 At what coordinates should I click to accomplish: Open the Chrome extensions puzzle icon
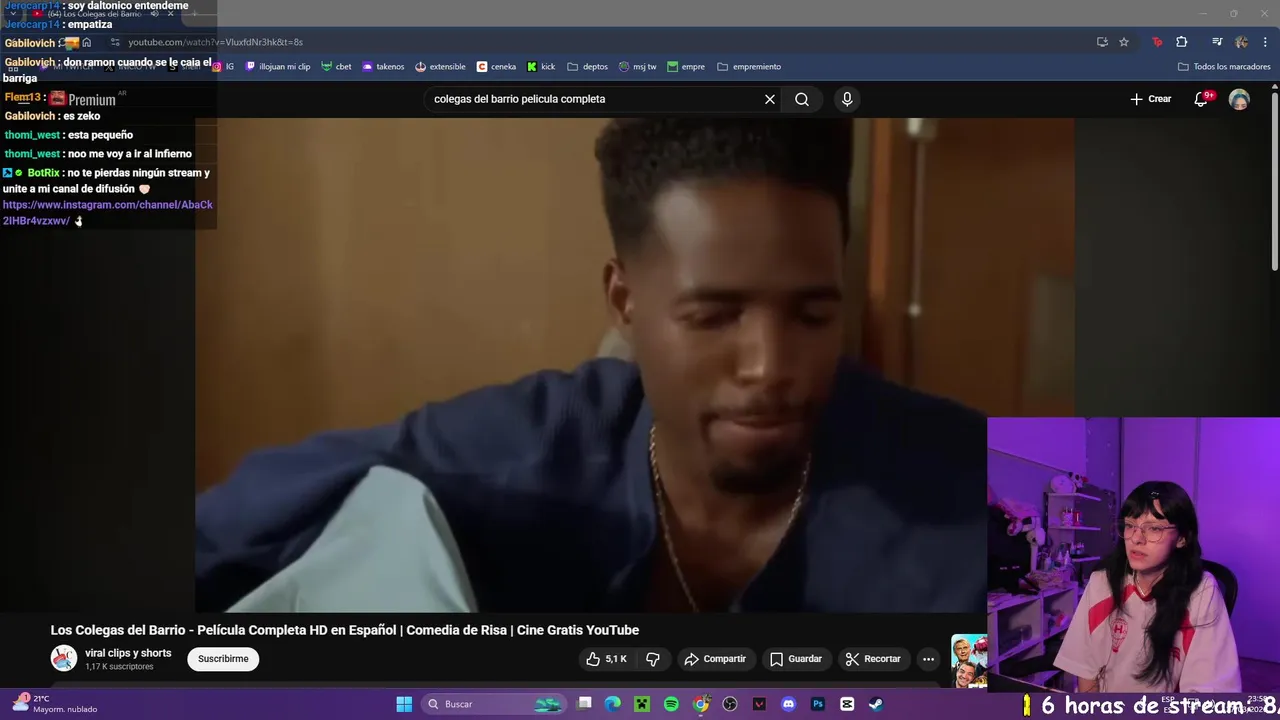(x=1182, y=42)
